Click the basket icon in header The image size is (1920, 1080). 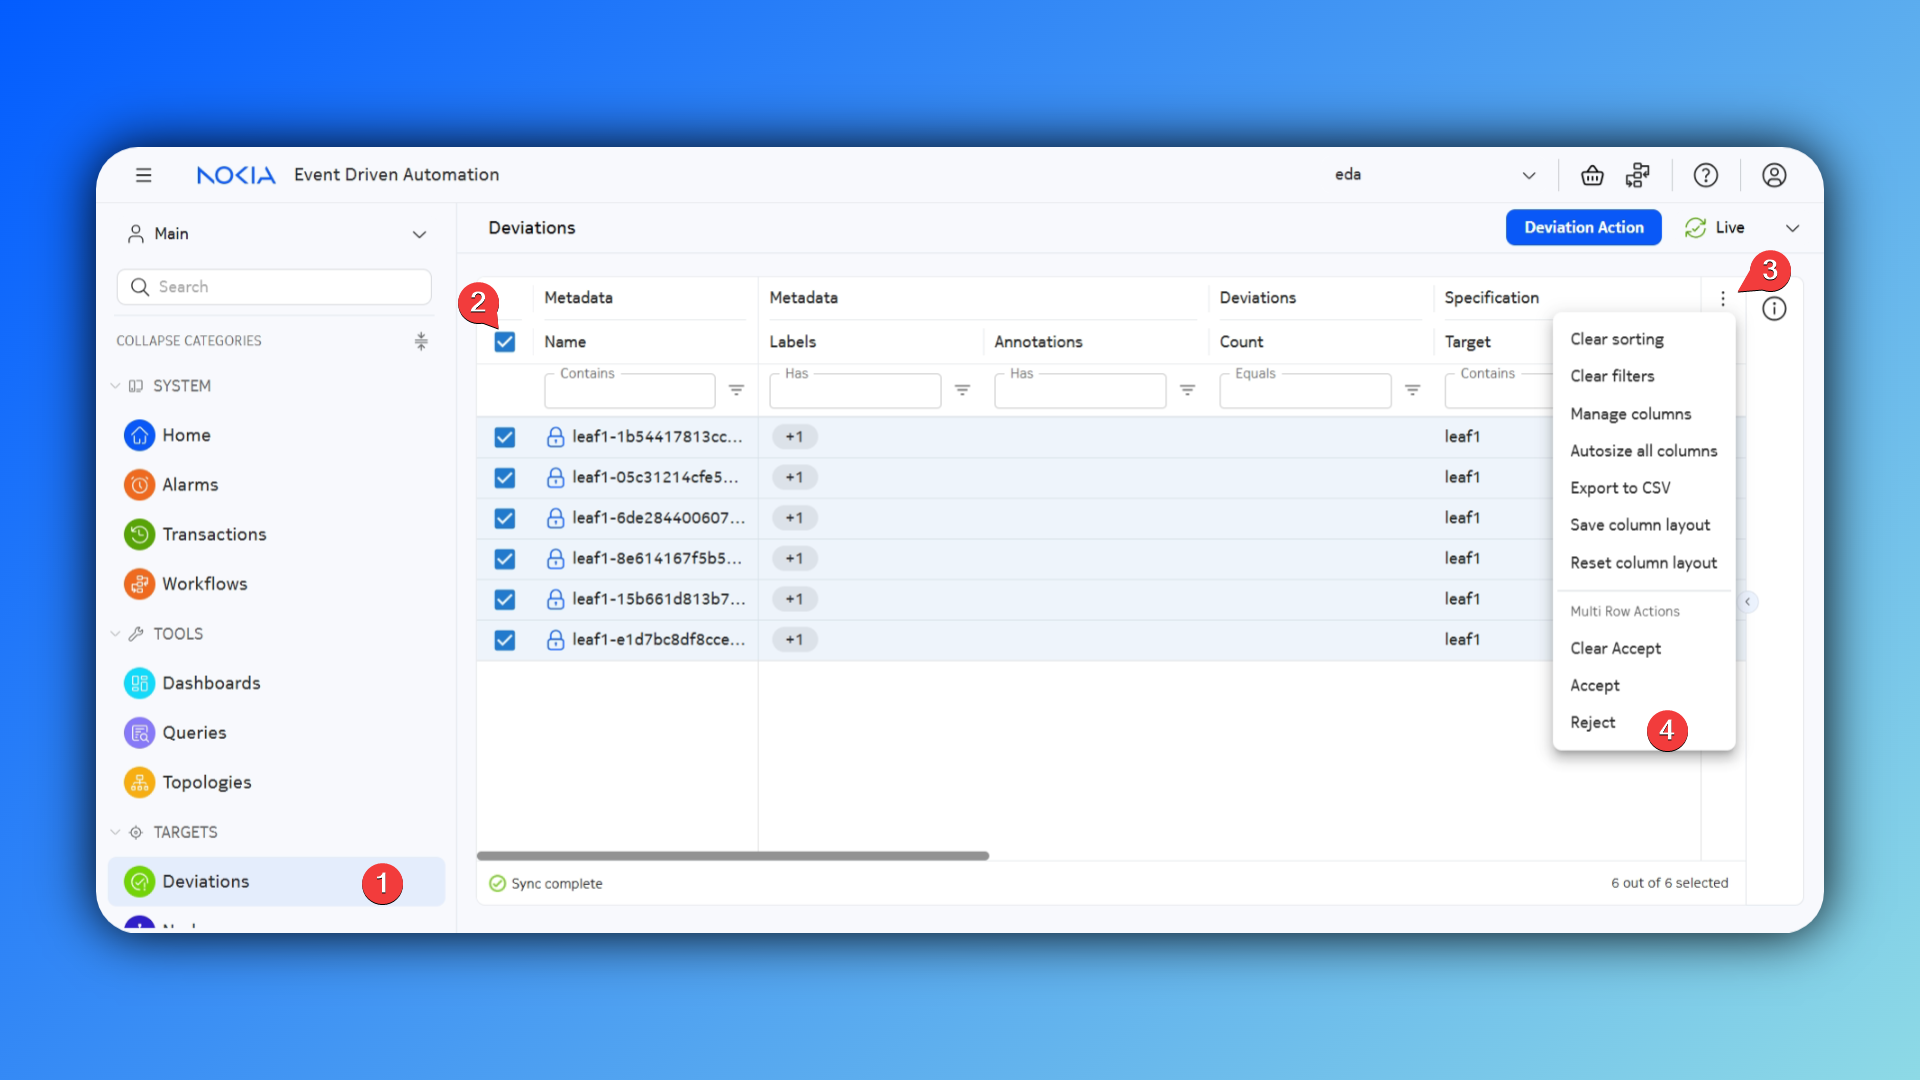(x=1592, y=175)
